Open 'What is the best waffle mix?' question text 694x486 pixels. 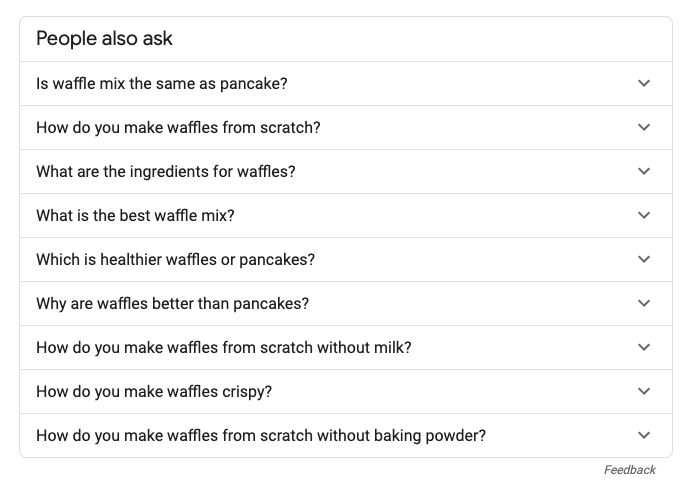click(135, 216)
